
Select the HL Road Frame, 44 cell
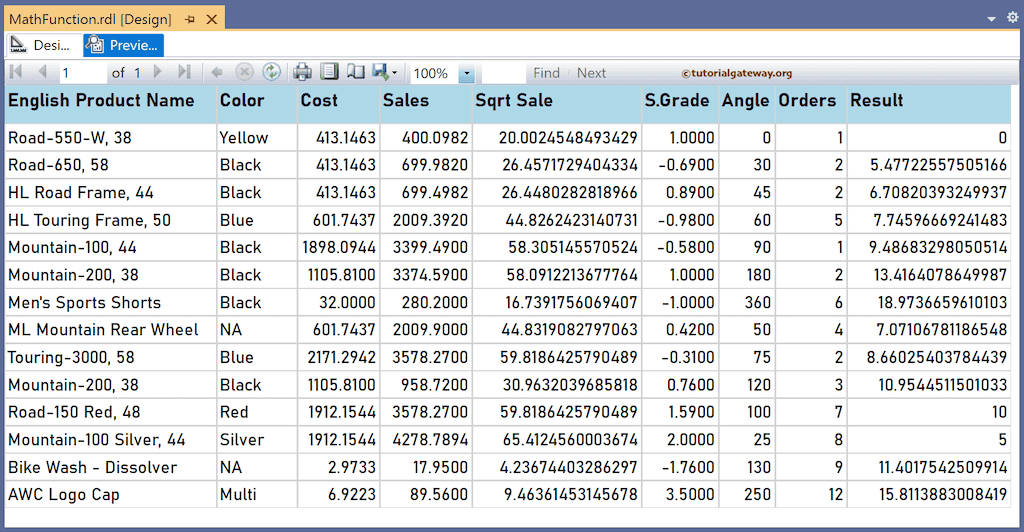(110, 193)
